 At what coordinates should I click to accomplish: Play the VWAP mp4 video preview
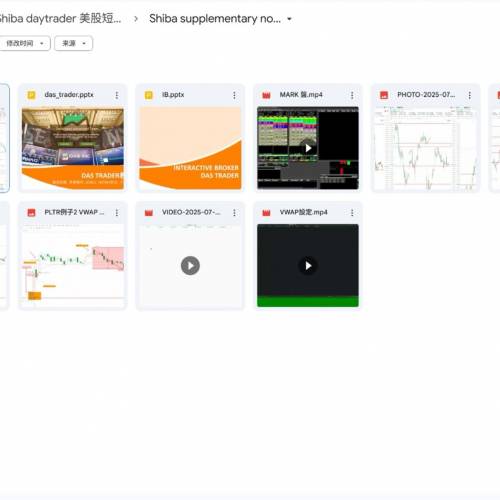point(308,265)
